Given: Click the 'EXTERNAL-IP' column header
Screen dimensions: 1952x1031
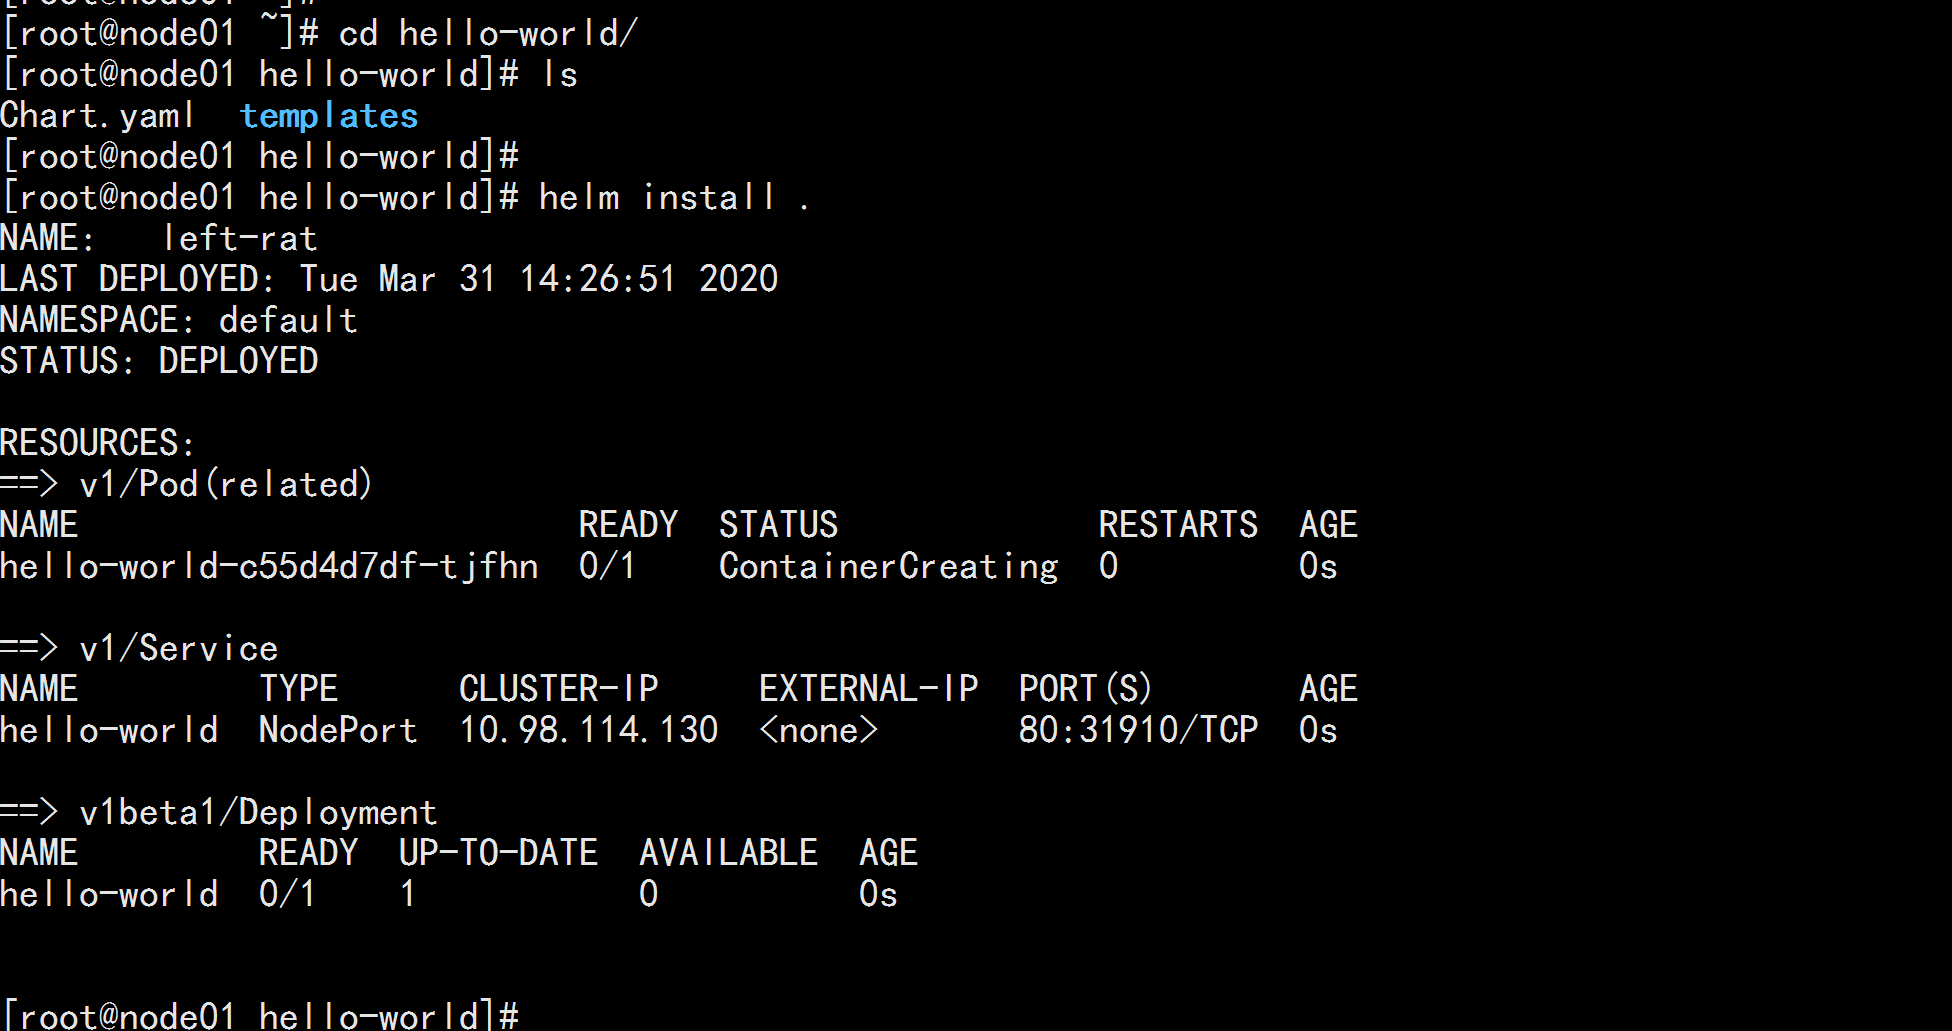Looking at the screenshot, I should [x=869, y=689].
